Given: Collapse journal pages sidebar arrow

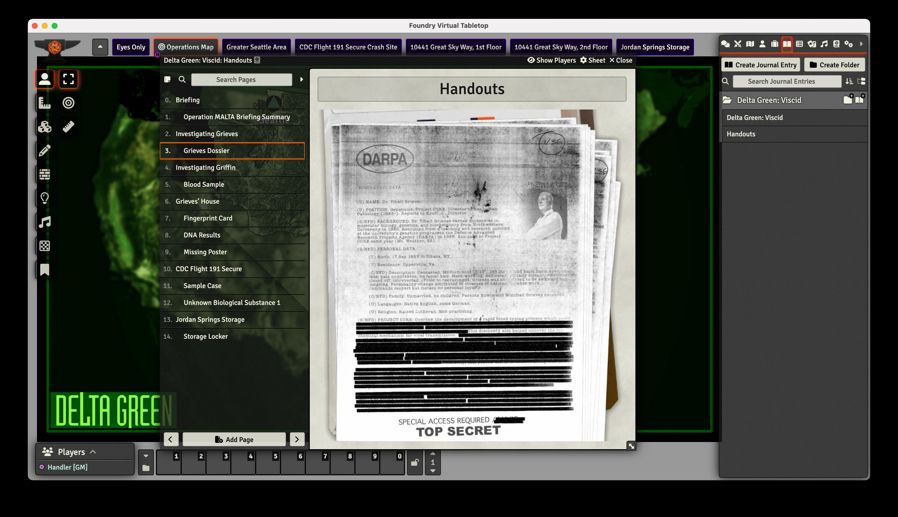Looking at the screenshot, I should coord(301,80).
